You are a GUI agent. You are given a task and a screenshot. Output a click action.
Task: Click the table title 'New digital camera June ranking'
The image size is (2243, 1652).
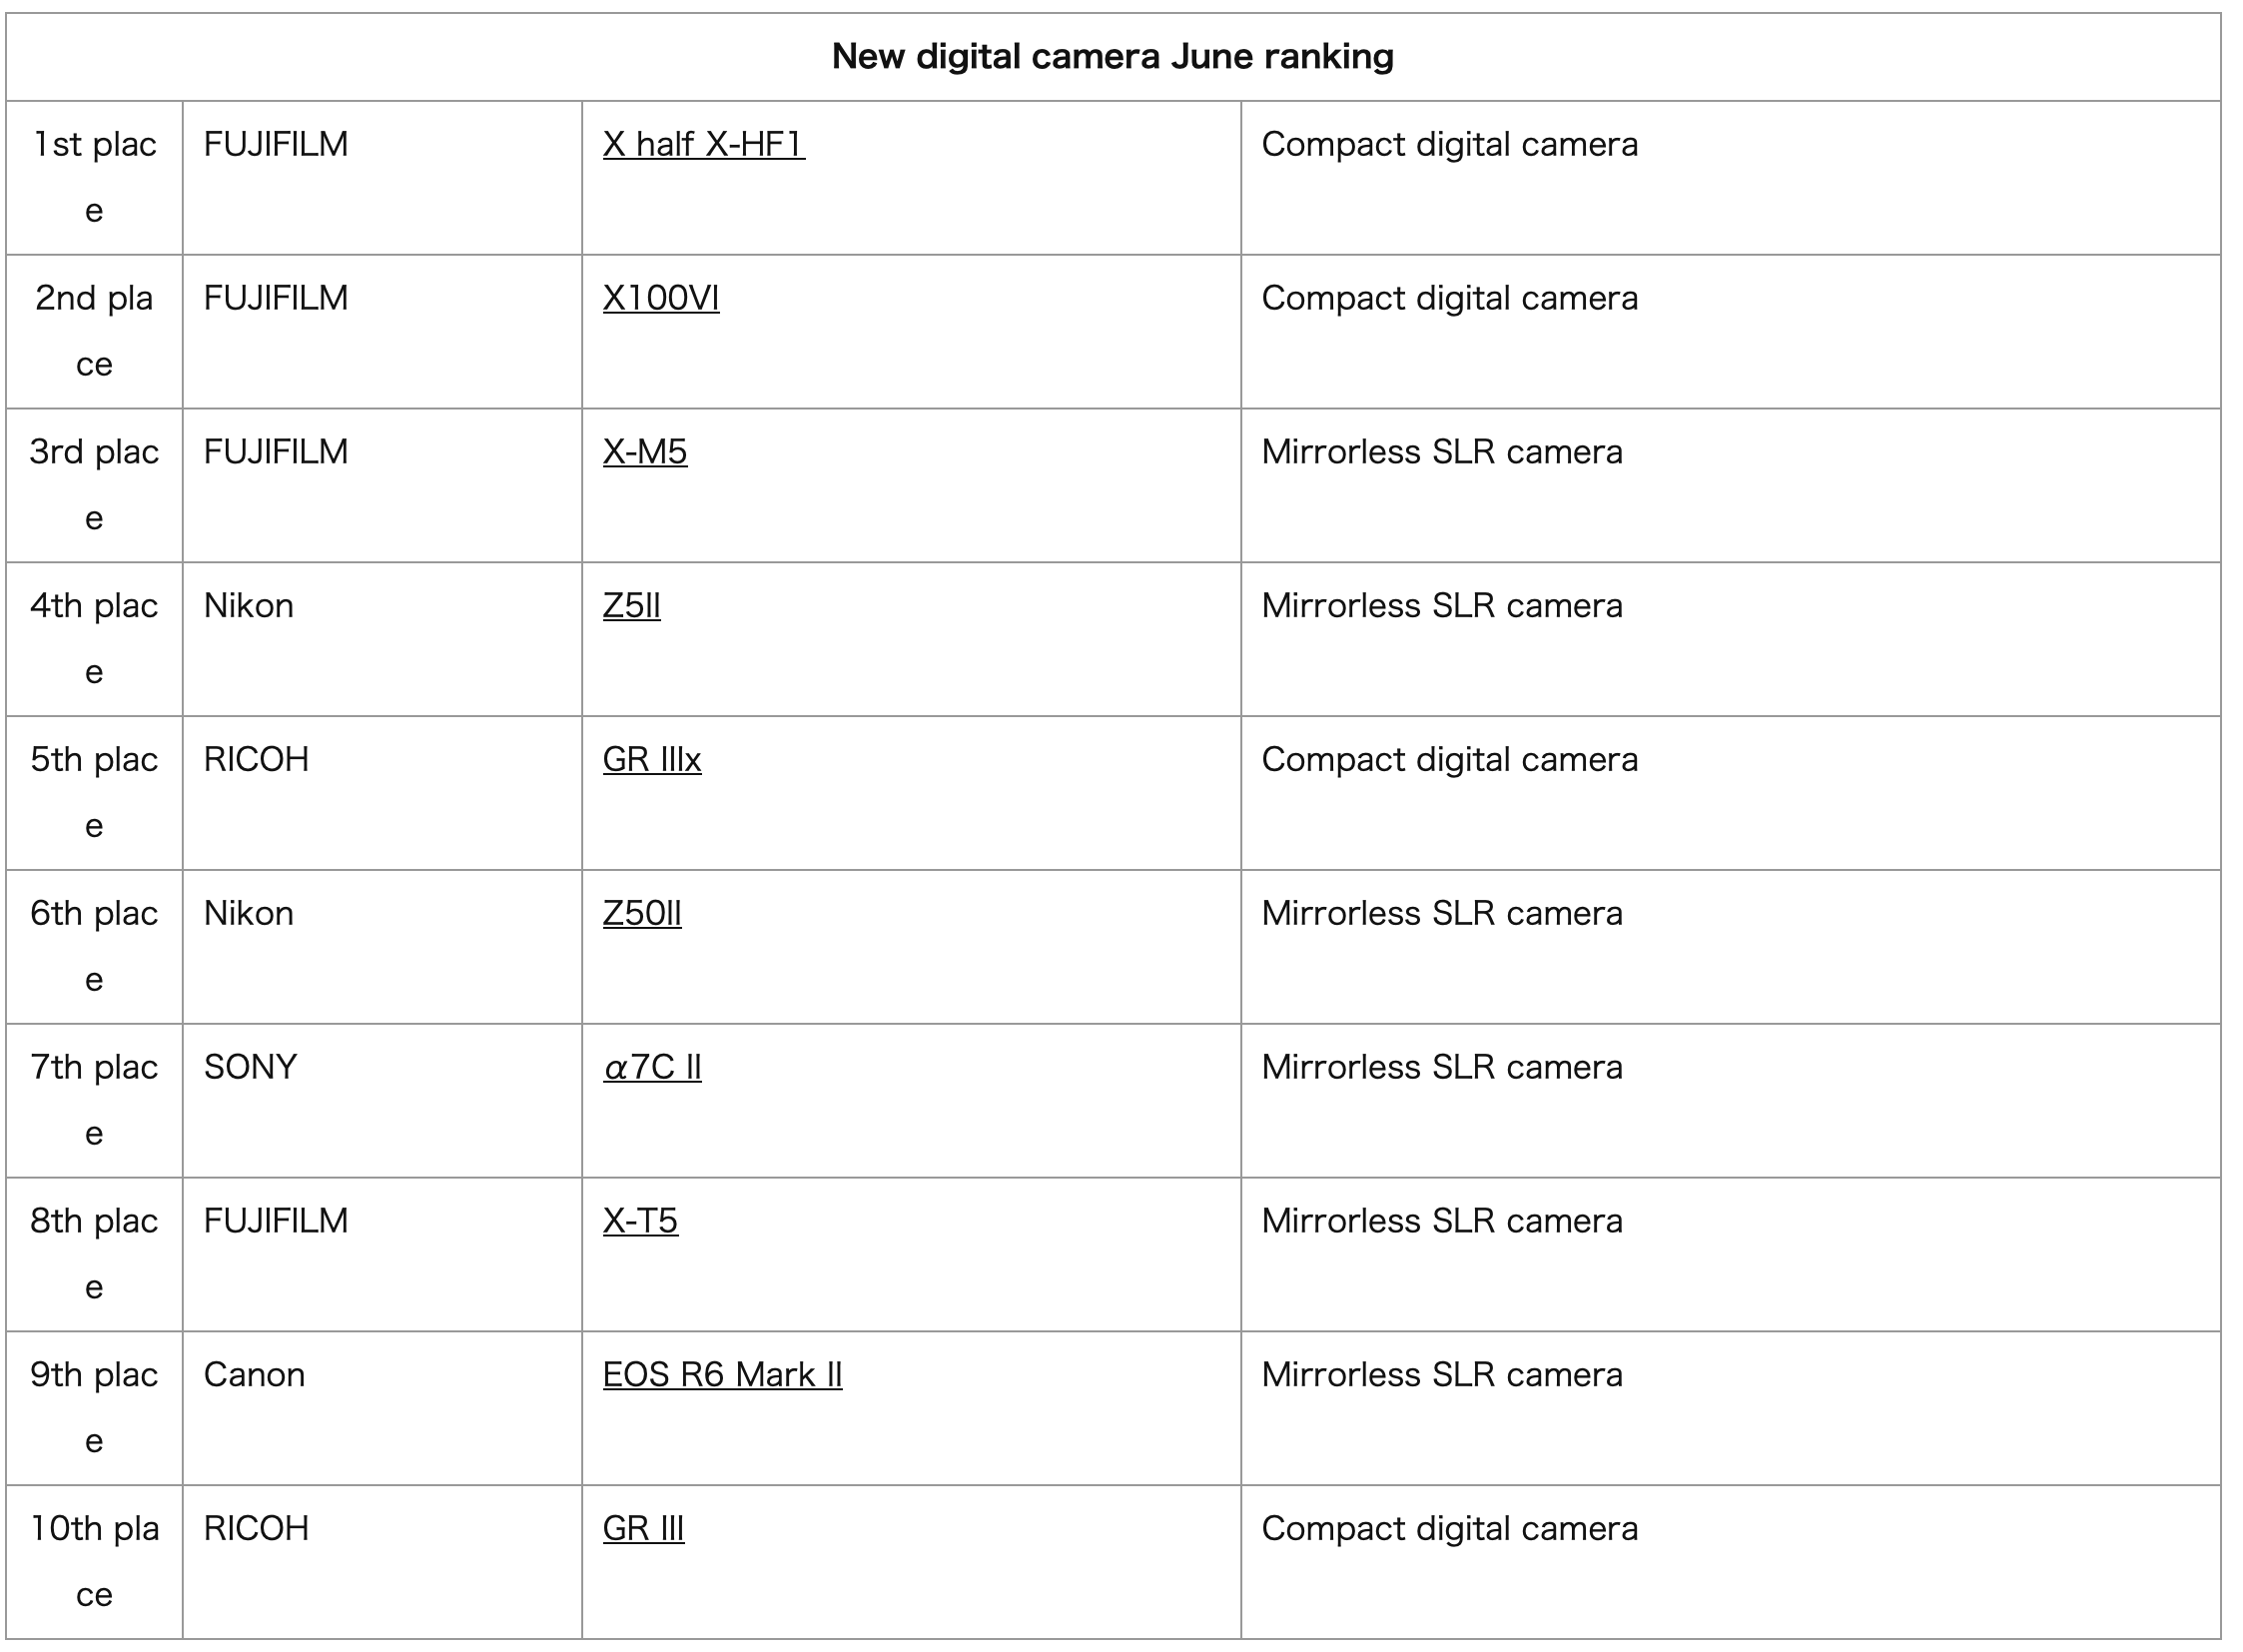tap(1112, 57)
